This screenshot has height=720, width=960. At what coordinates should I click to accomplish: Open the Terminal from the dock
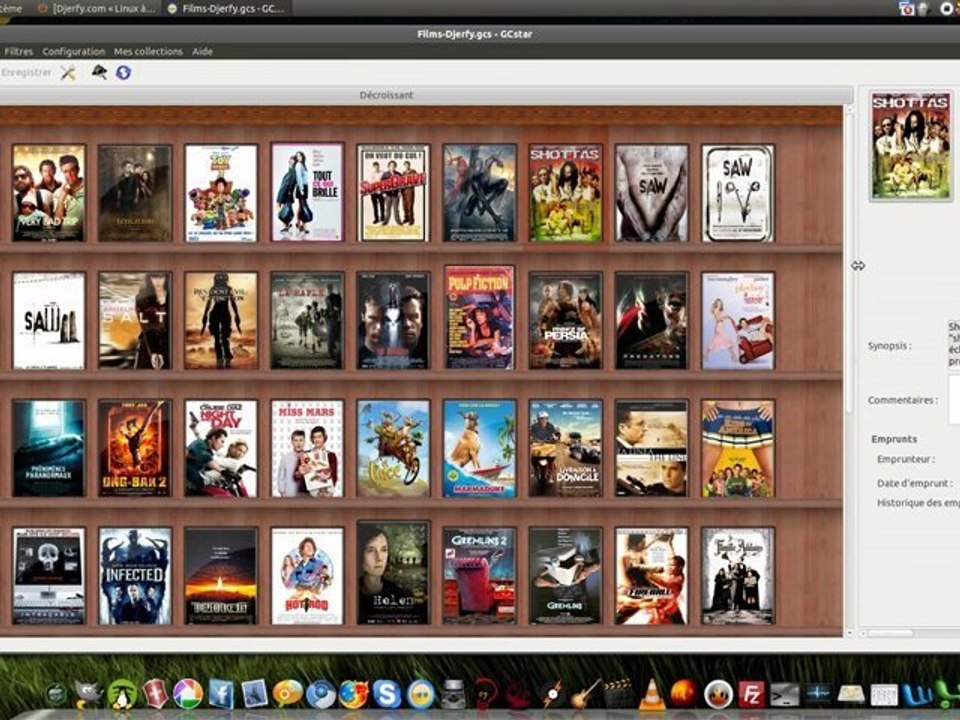pos(784,695)
